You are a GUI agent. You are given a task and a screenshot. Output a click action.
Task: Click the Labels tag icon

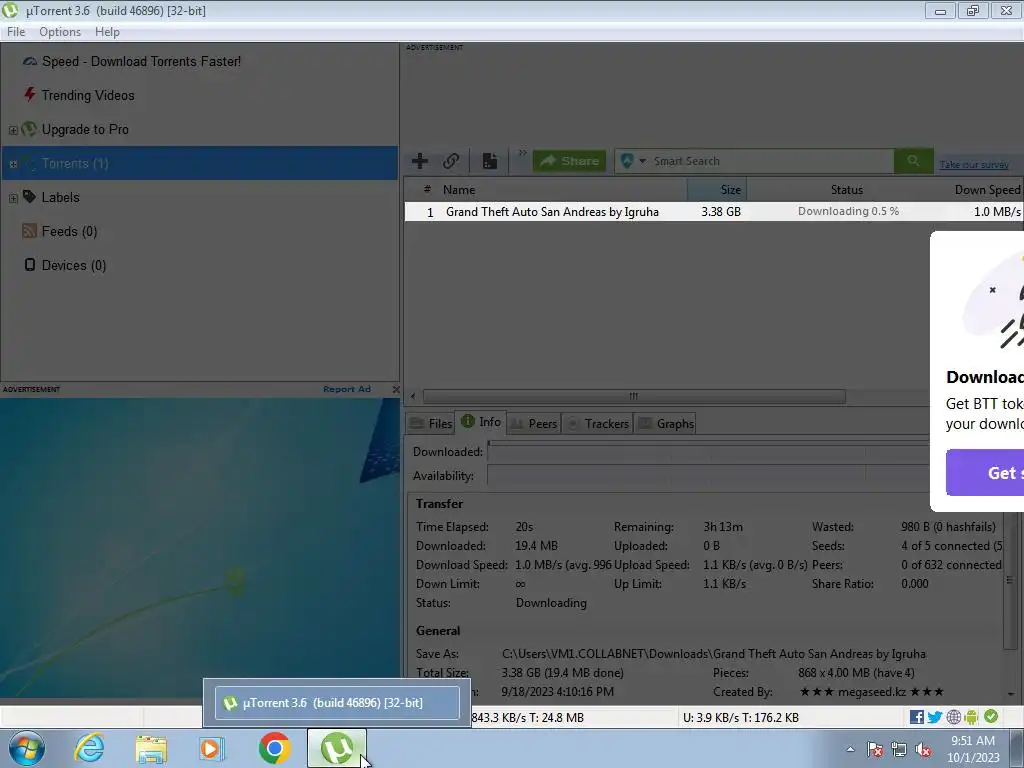coord(29,197)
